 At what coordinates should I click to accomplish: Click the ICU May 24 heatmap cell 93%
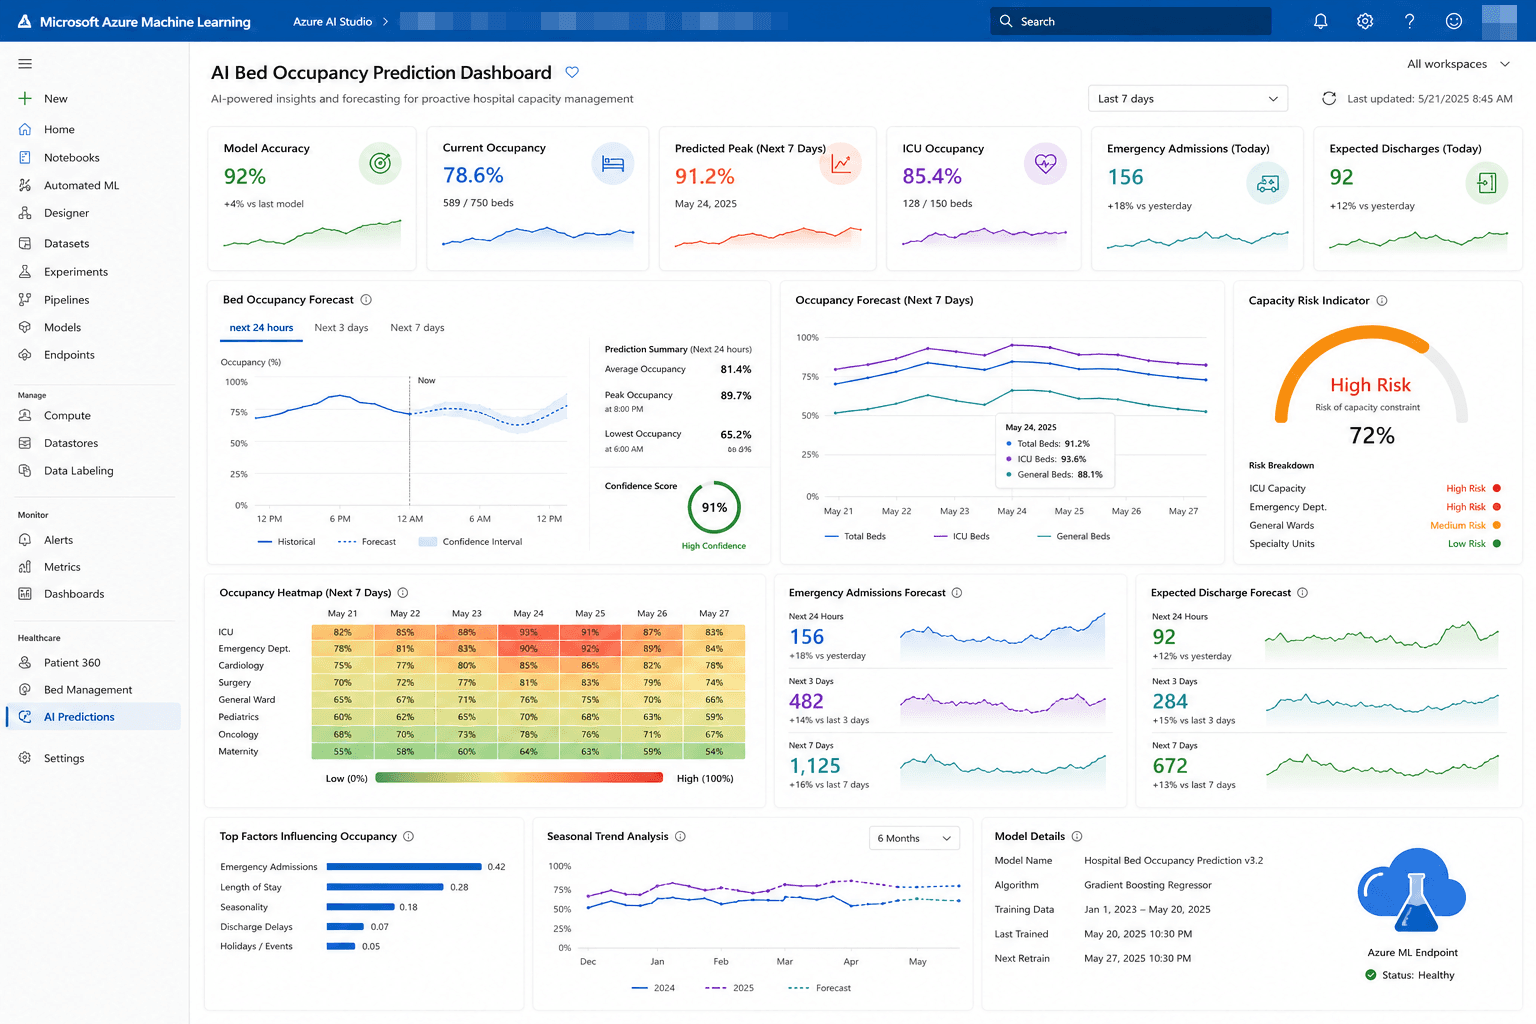tap(529, 632)
